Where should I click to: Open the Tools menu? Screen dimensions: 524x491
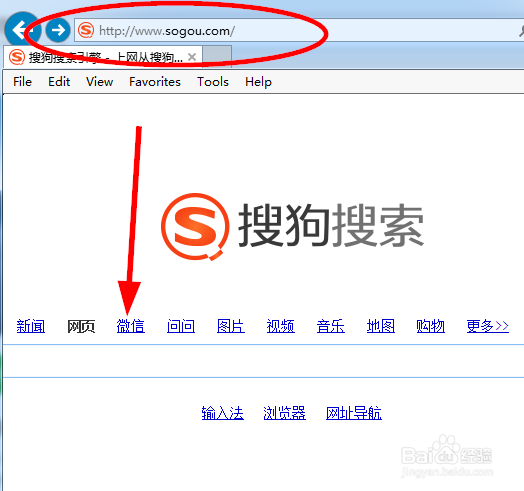click(x=213, y=82)
